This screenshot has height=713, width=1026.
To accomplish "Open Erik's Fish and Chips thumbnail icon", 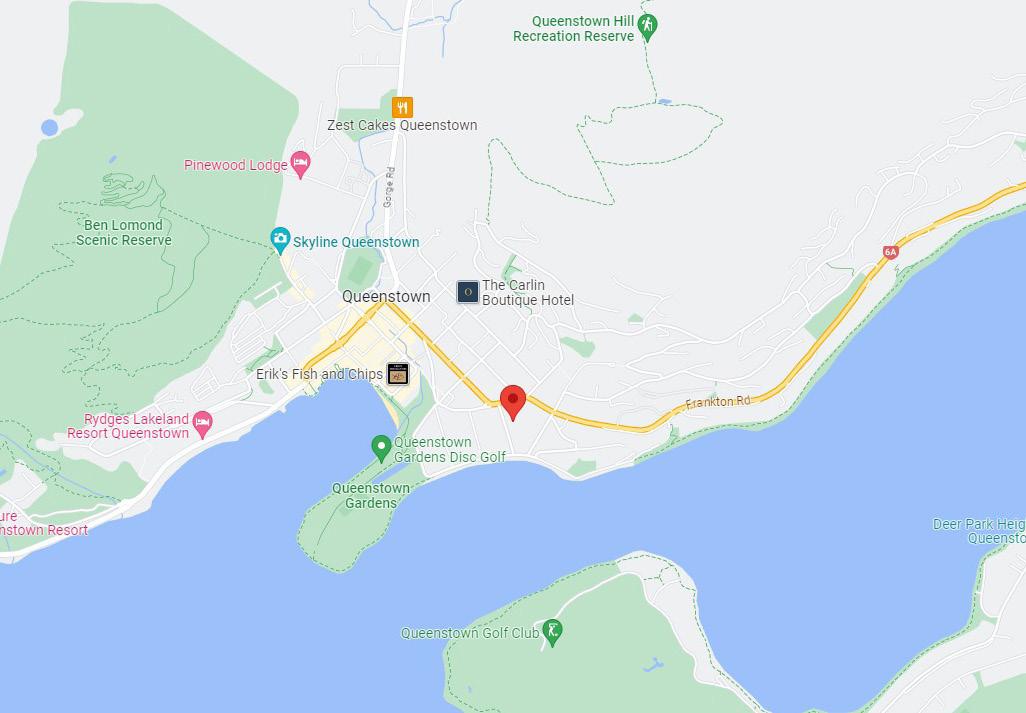I will 398,374.
